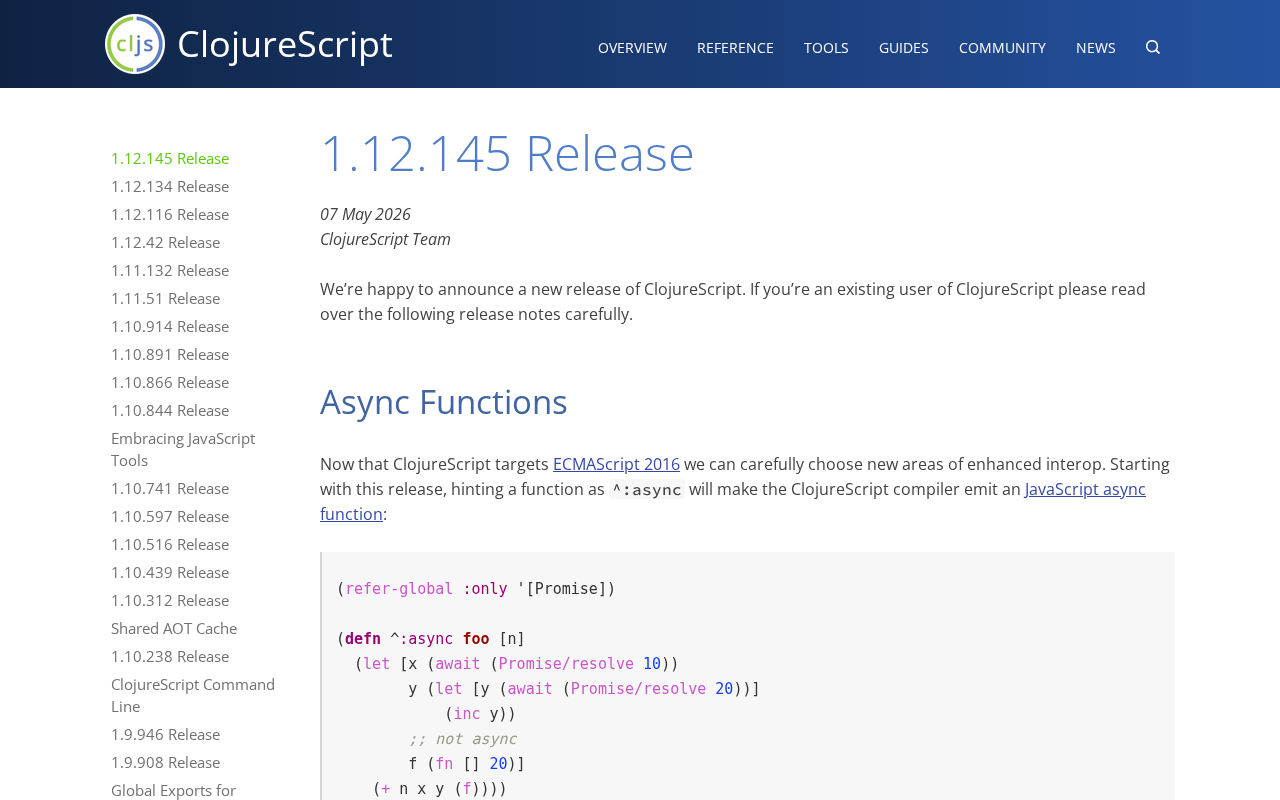
Task: Click the cljs logo icon
Action: pyautogui.click(x=135, y=44)
